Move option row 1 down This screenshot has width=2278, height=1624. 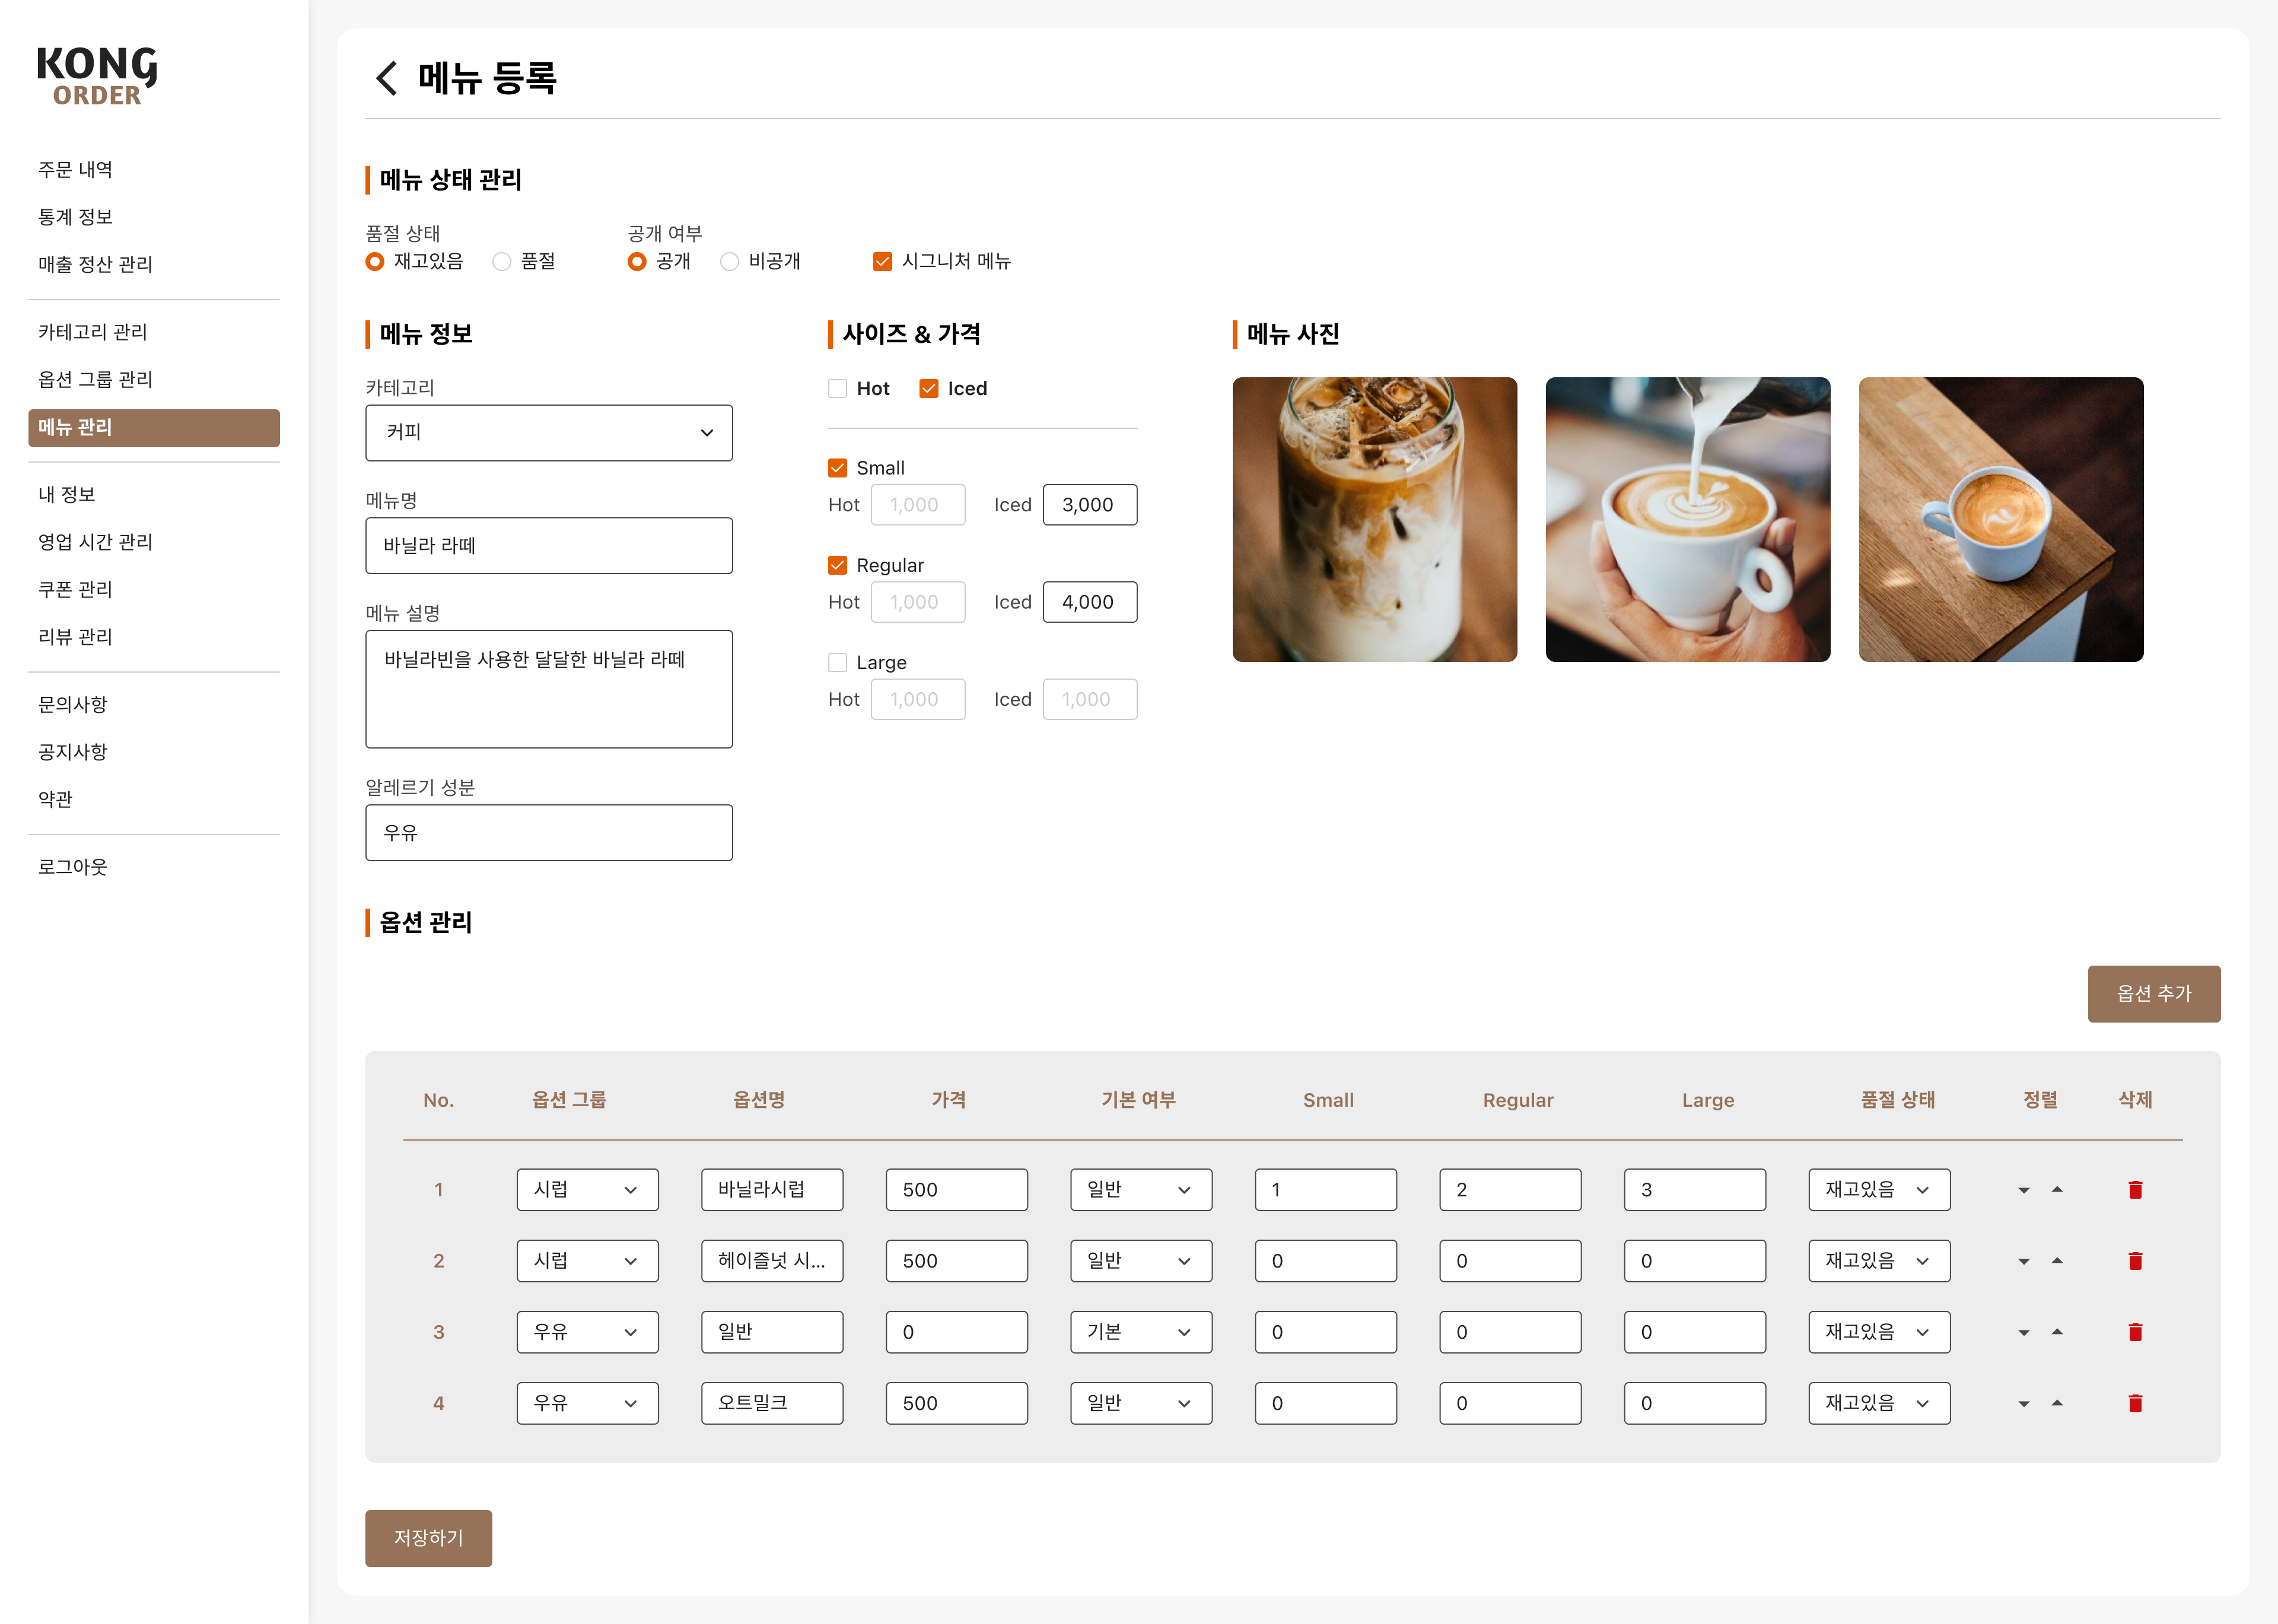[x=2024, y=1190]
